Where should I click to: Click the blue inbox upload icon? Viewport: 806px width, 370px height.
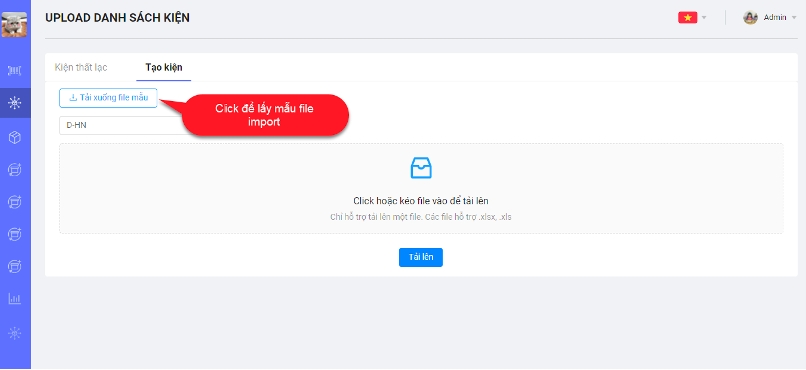pos(421,168)
